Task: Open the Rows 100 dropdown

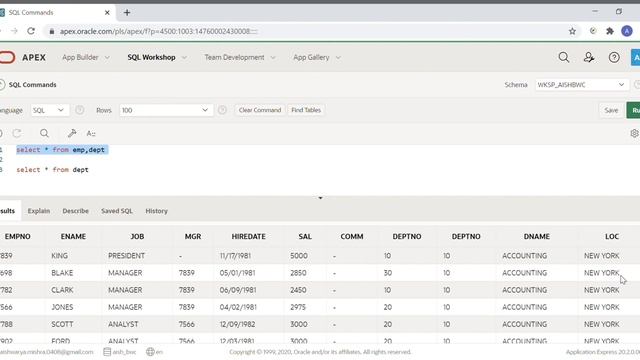Action: click(x=166, y=110)
